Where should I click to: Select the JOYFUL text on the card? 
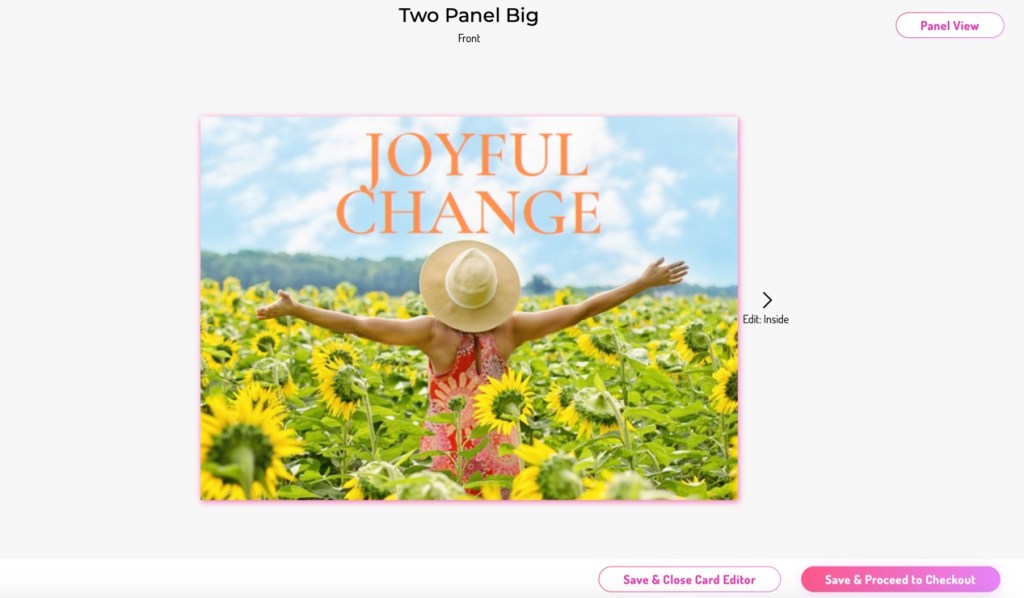(477, 155)
